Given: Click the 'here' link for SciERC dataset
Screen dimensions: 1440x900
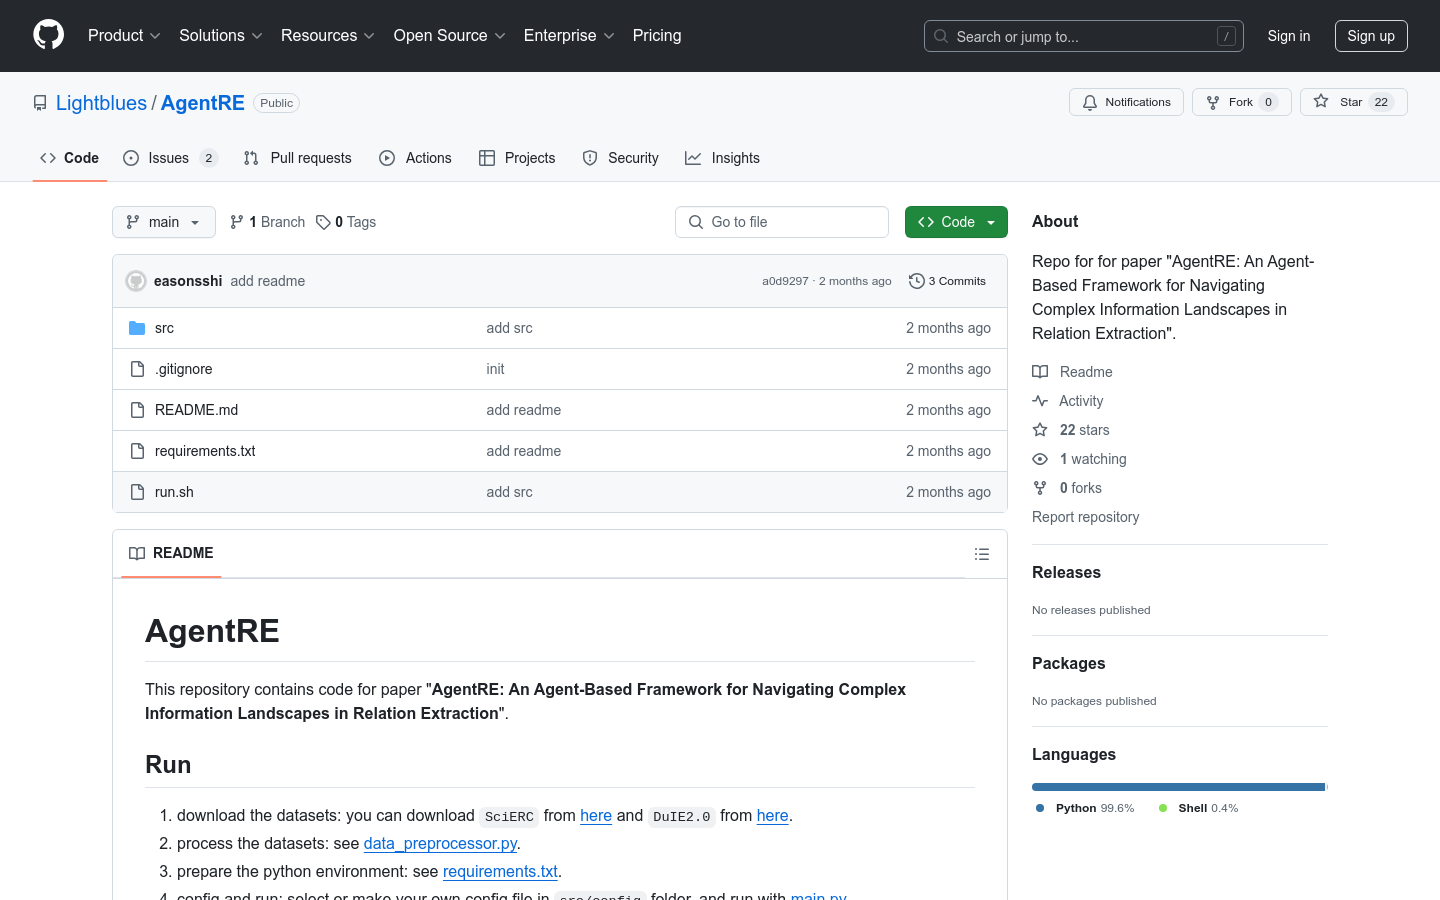Looking at the screenshot, I should pyautogui.click(x=596, y=815).
